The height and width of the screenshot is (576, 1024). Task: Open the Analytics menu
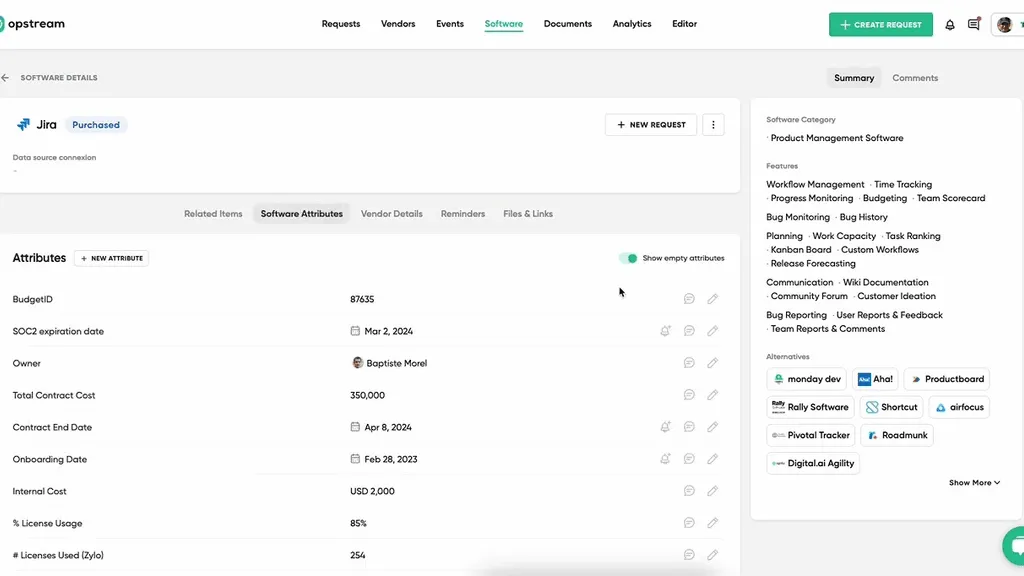point(632,24)
